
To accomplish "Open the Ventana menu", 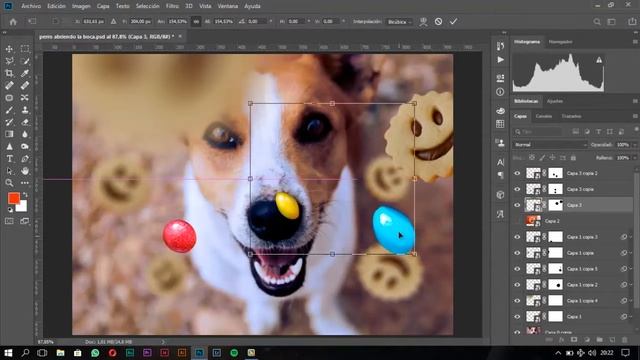I will click(228, 6).
